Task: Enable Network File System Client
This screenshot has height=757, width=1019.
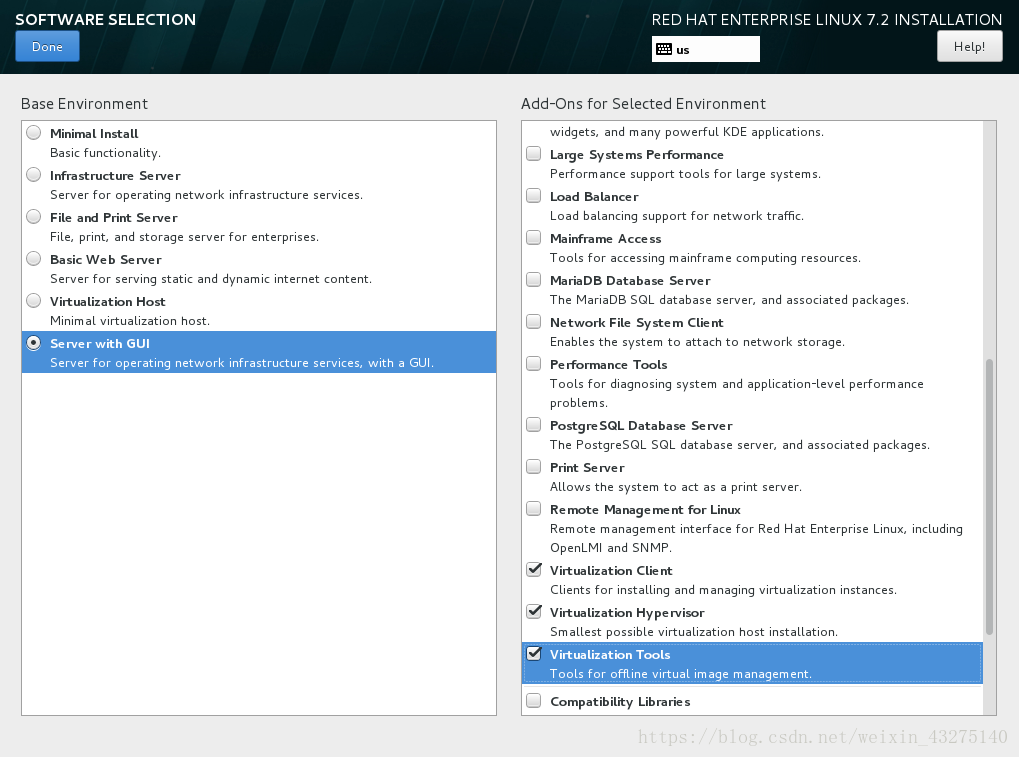Action: pyautogui.click(x=534, y=322)
